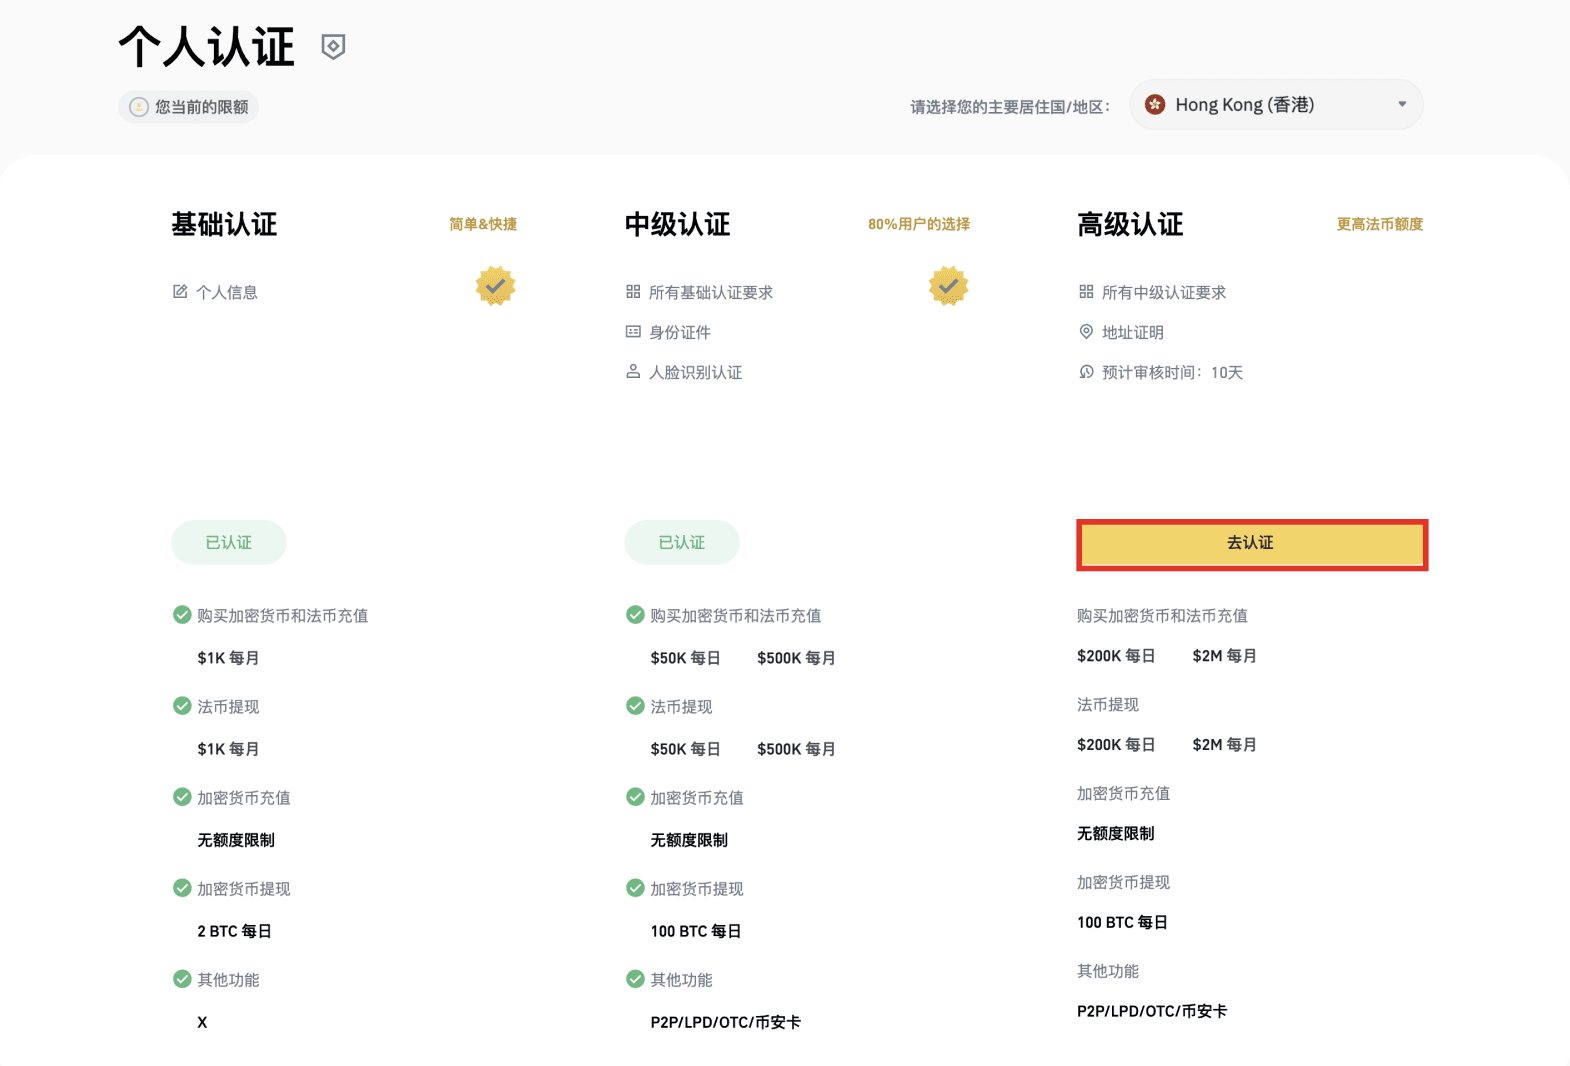
Task: Click the Hong Kong flag icon
Action: point(1155,105)
